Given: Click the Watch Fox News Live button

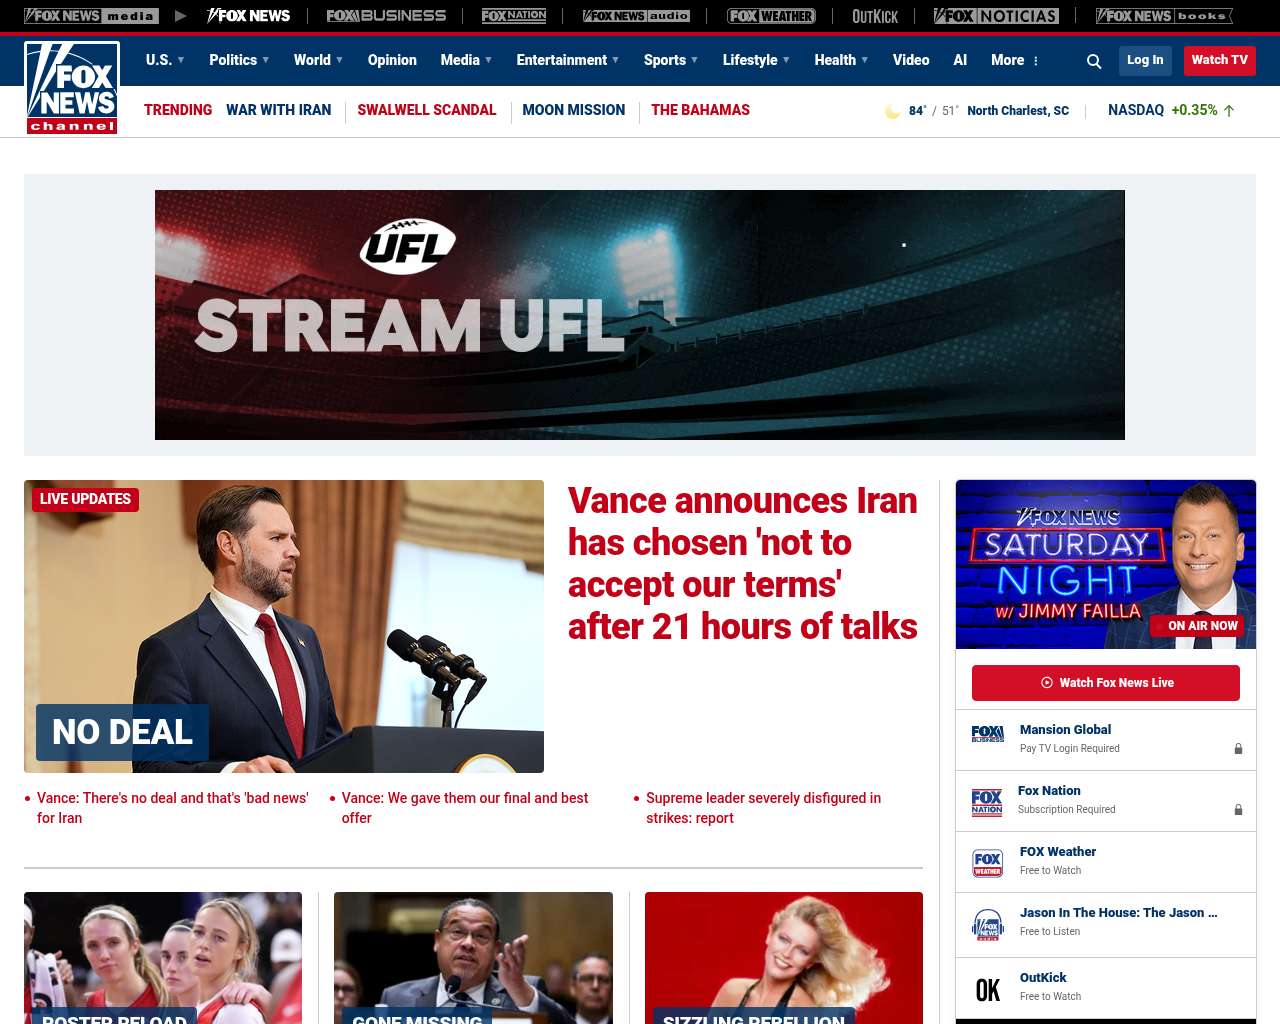Looking at the screenshot, I should (x=1105, y=683).
